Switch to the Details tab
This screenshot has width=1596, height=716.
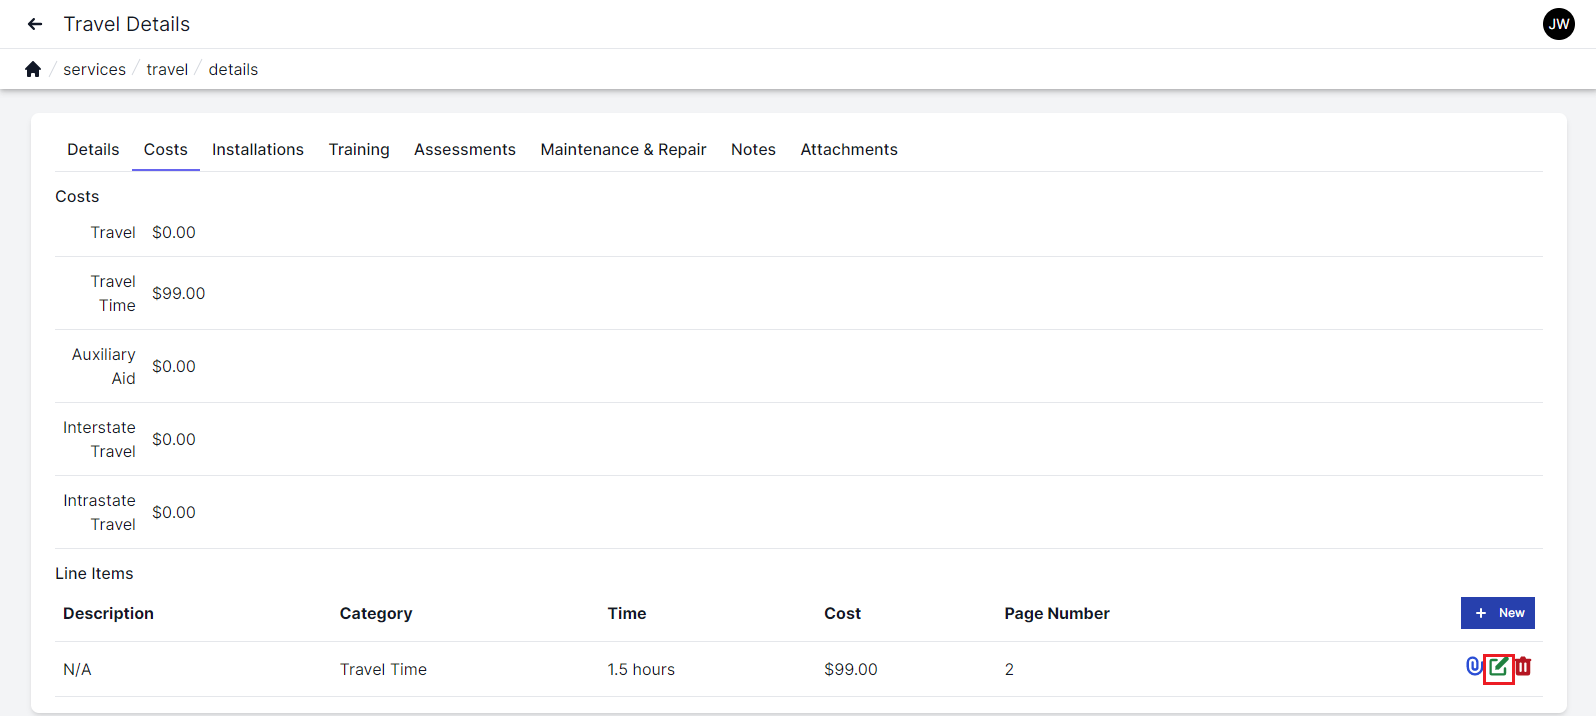click(x=93, y=149)
